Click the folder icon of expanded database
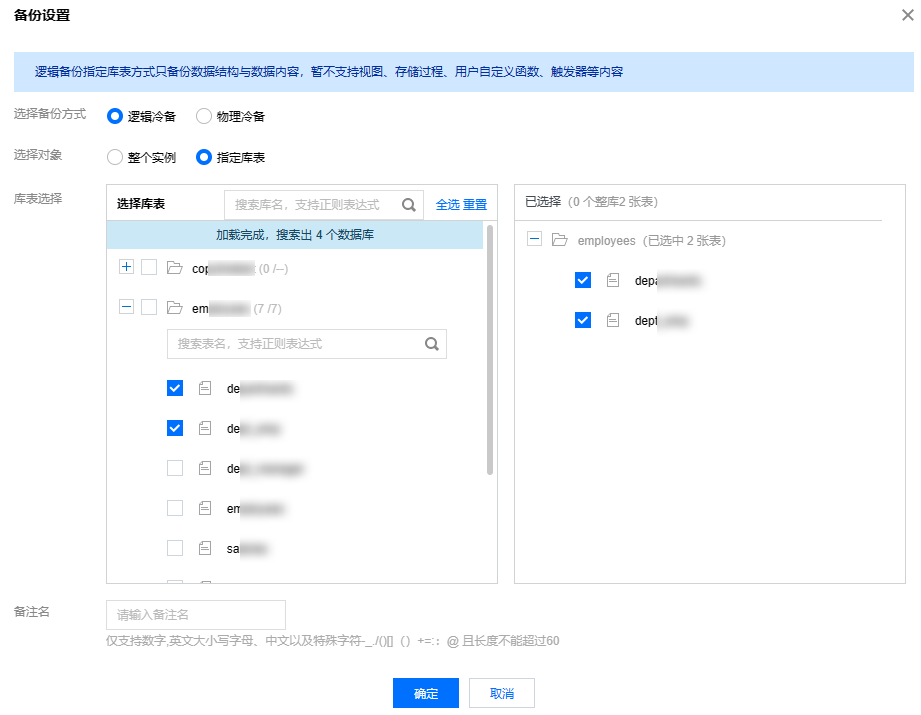The image size is (921, 715). point(175,308)
